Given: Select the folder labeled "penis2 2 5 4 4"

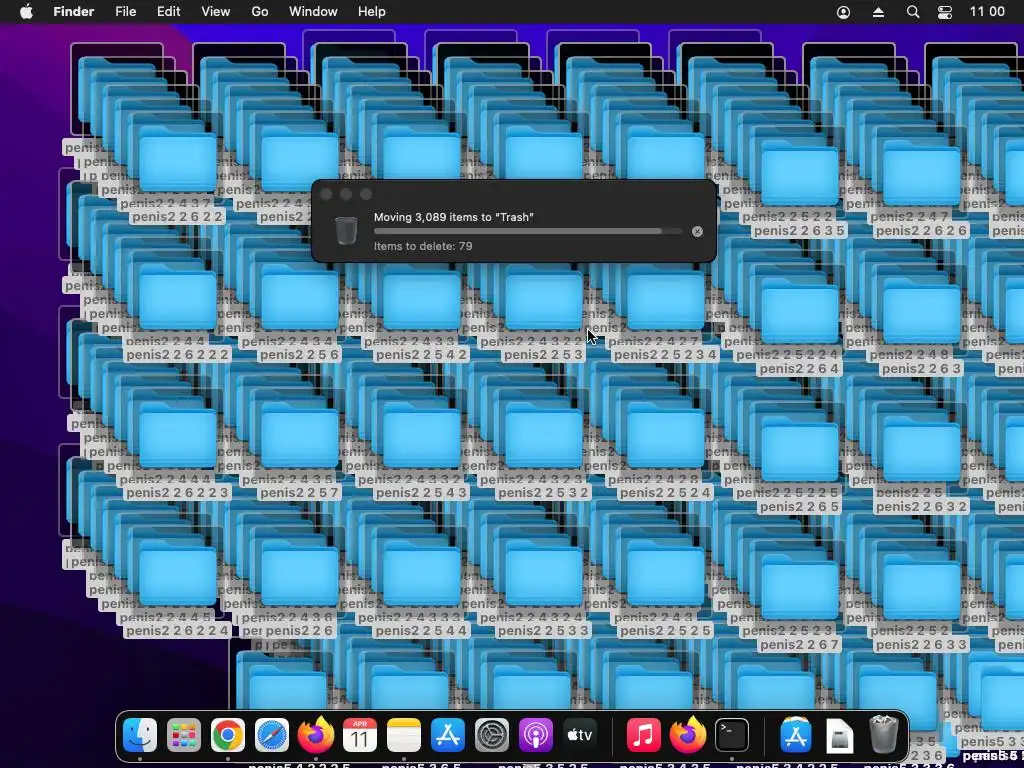Looking at the screenshot, I should pyautogui.click(x=421, y=577).
